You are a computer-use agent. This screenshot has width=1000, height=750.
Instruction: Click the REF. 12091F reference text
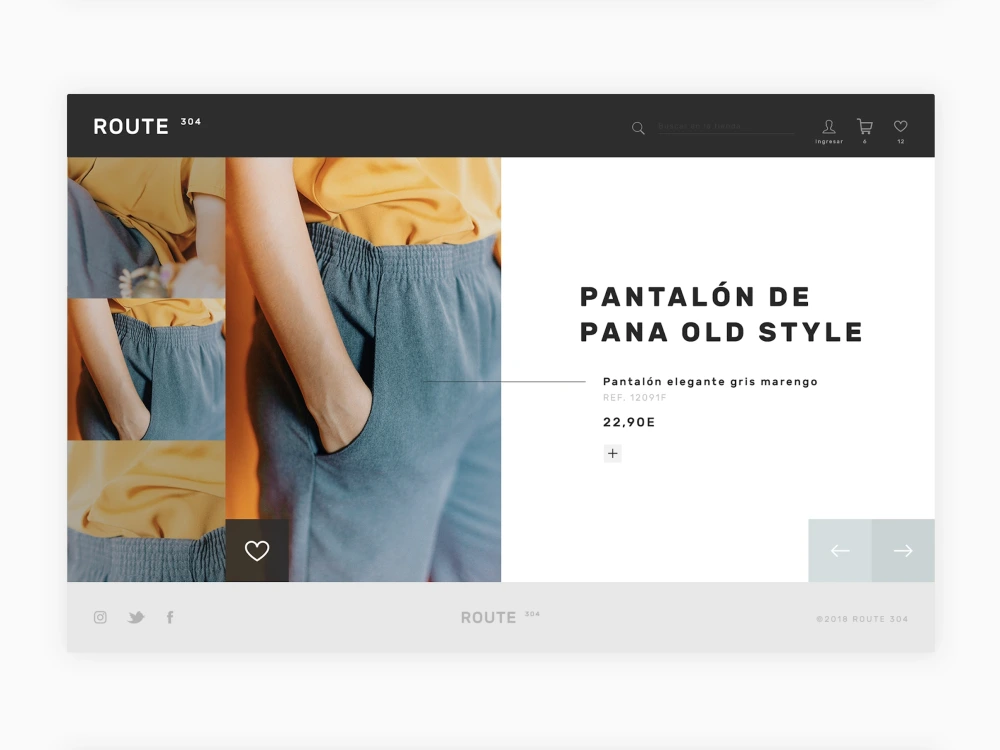click(x=635, y=397)
